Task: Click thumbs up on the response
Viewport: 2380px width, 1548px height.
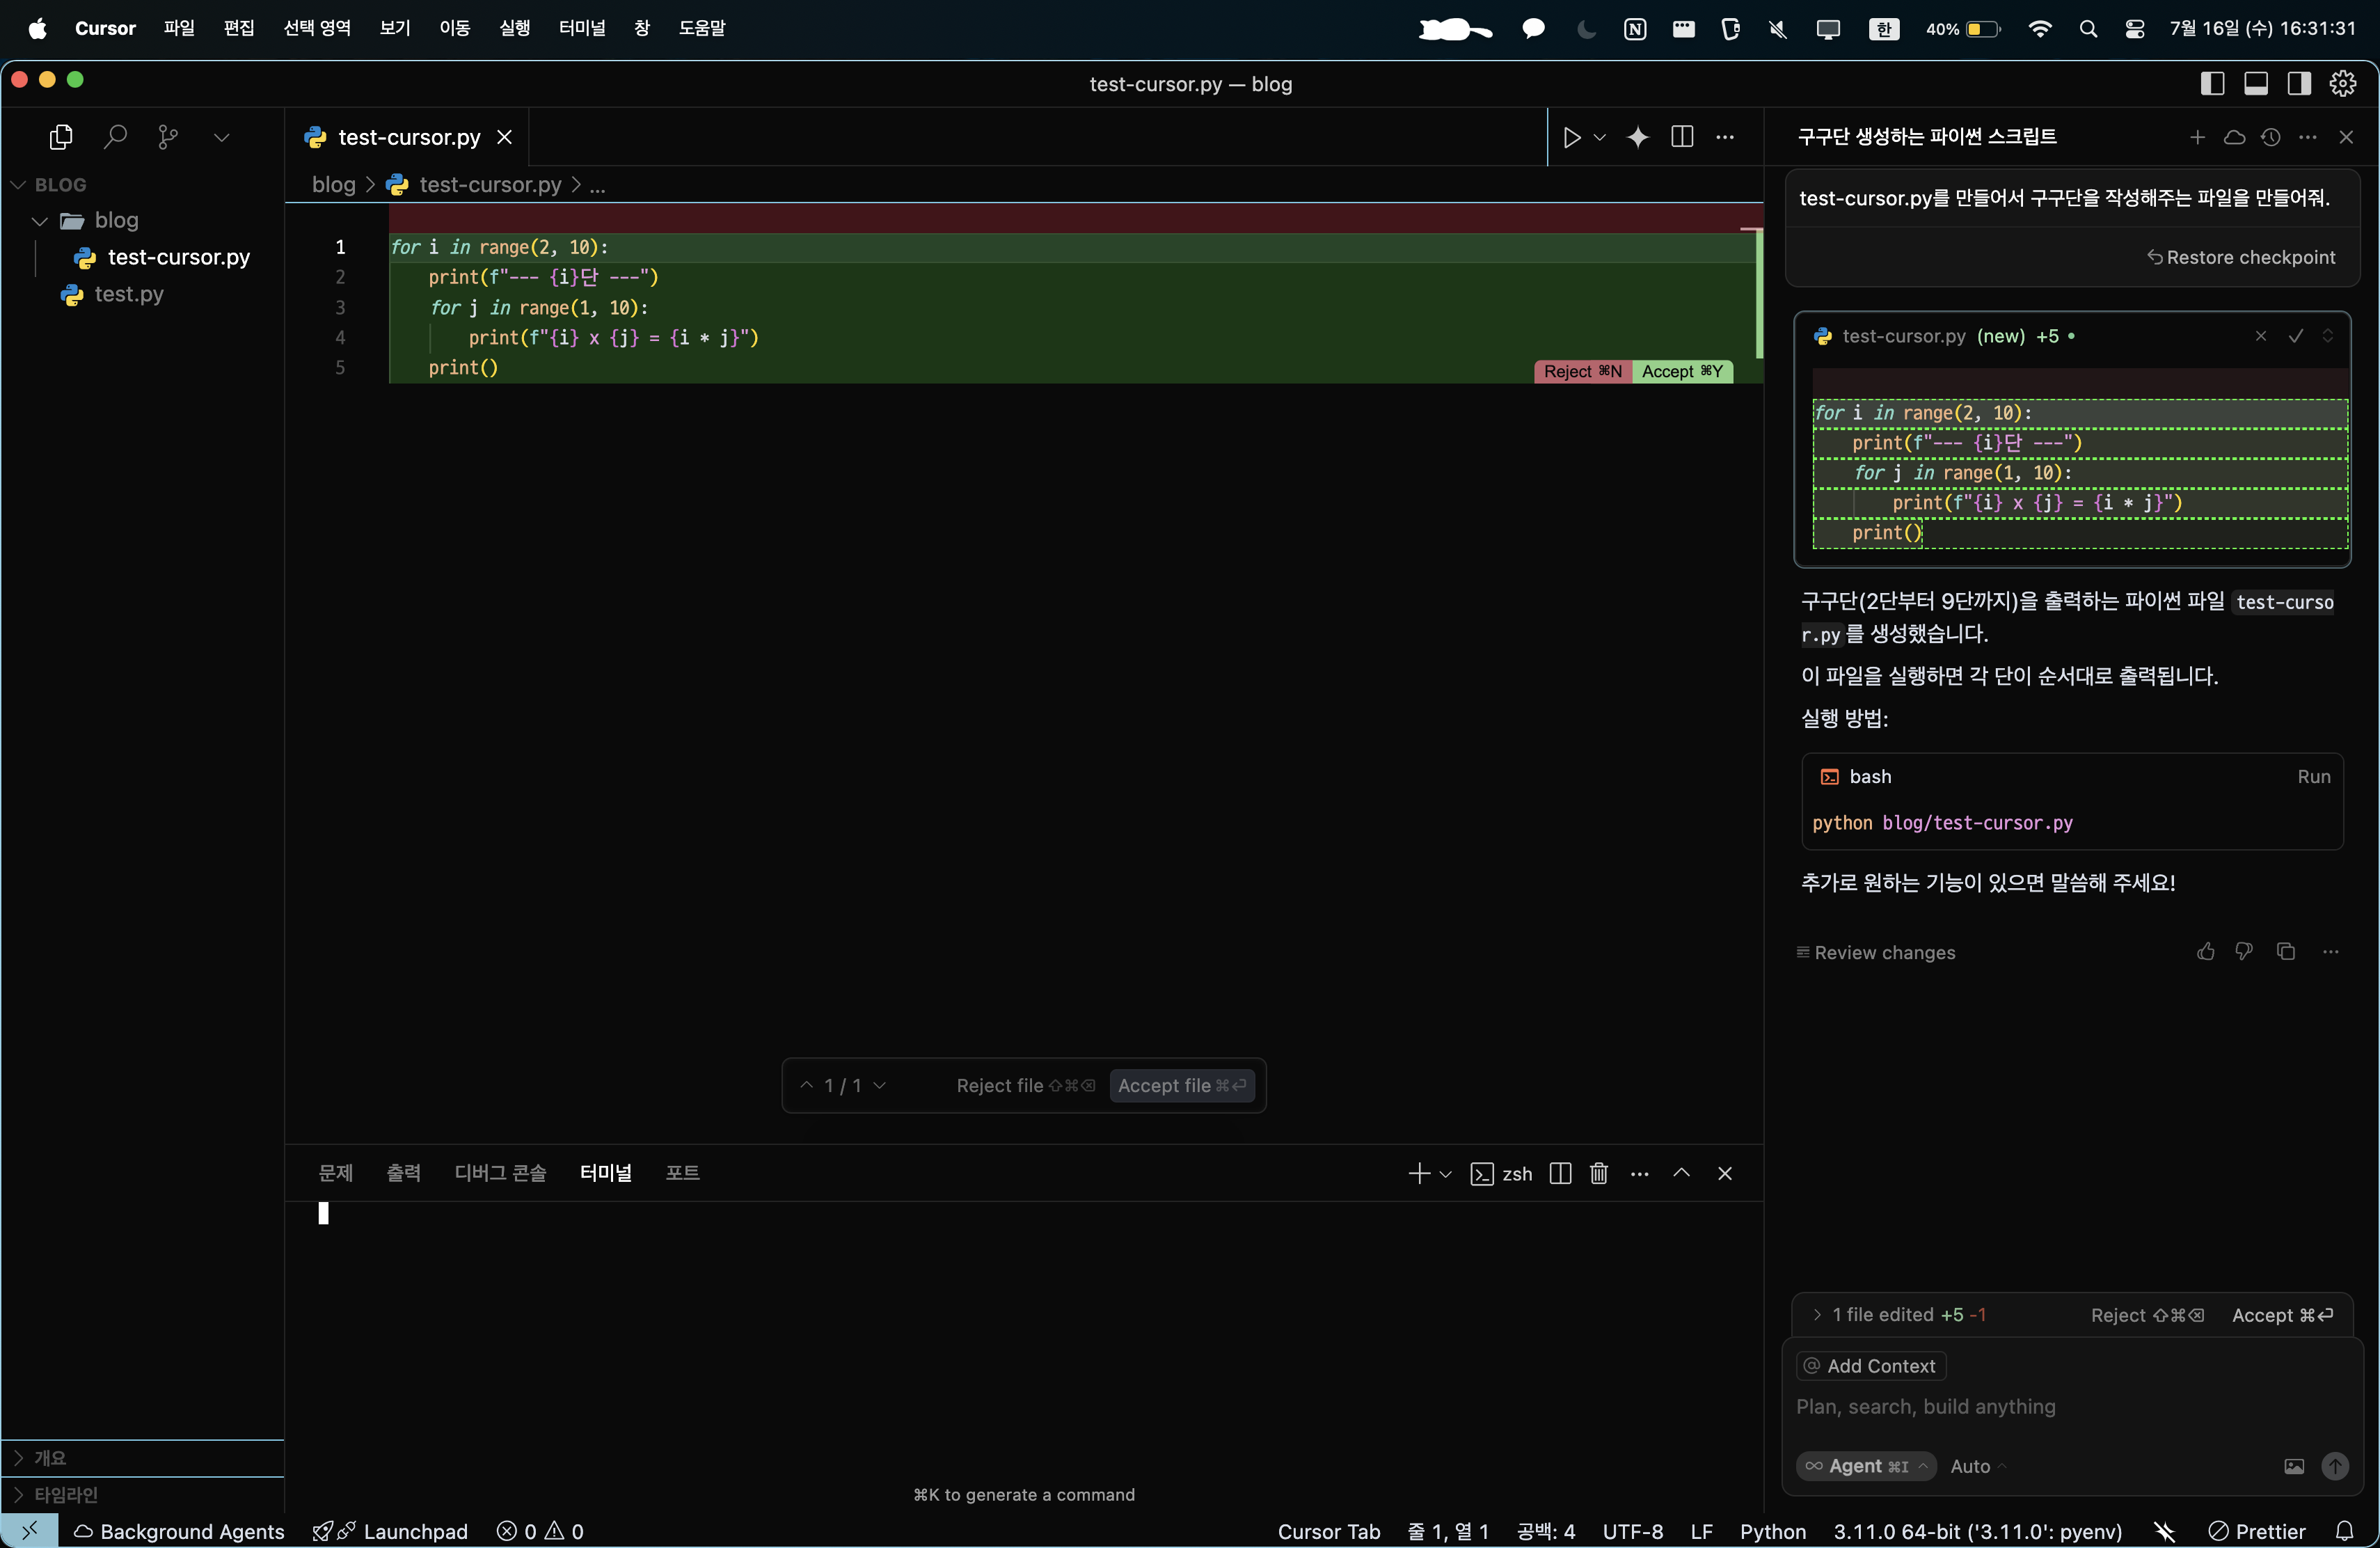Action: click(x=2205, y=951)
